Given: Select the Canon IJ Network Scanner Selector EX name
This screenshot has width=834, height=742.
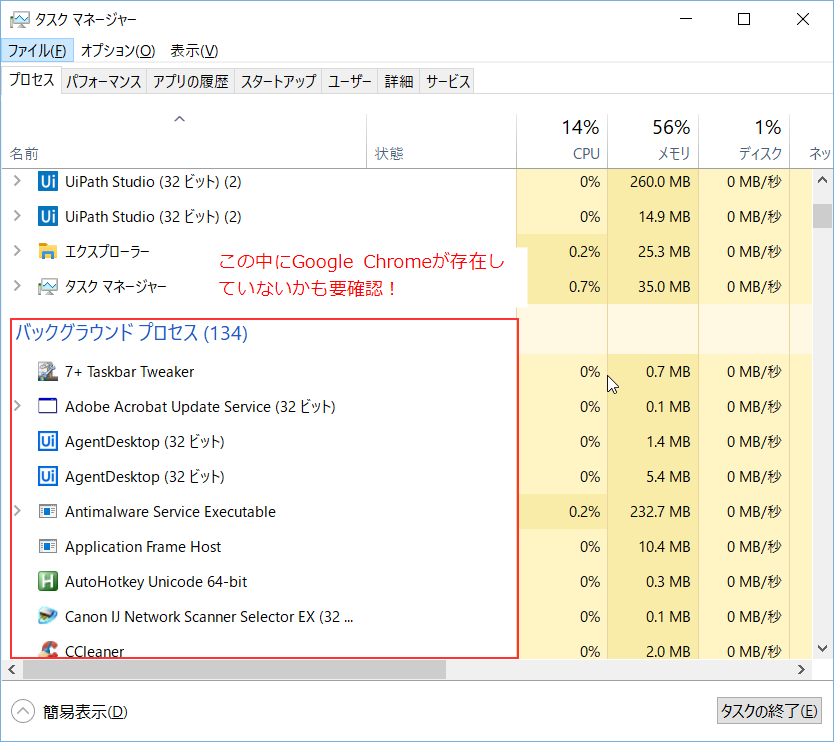Looking at the screenshot, I should (209, 616).
